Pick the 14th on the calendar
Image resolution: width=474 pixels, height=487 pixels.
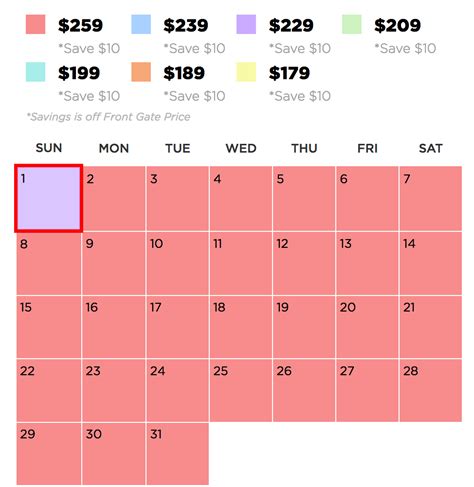[431, 263]
